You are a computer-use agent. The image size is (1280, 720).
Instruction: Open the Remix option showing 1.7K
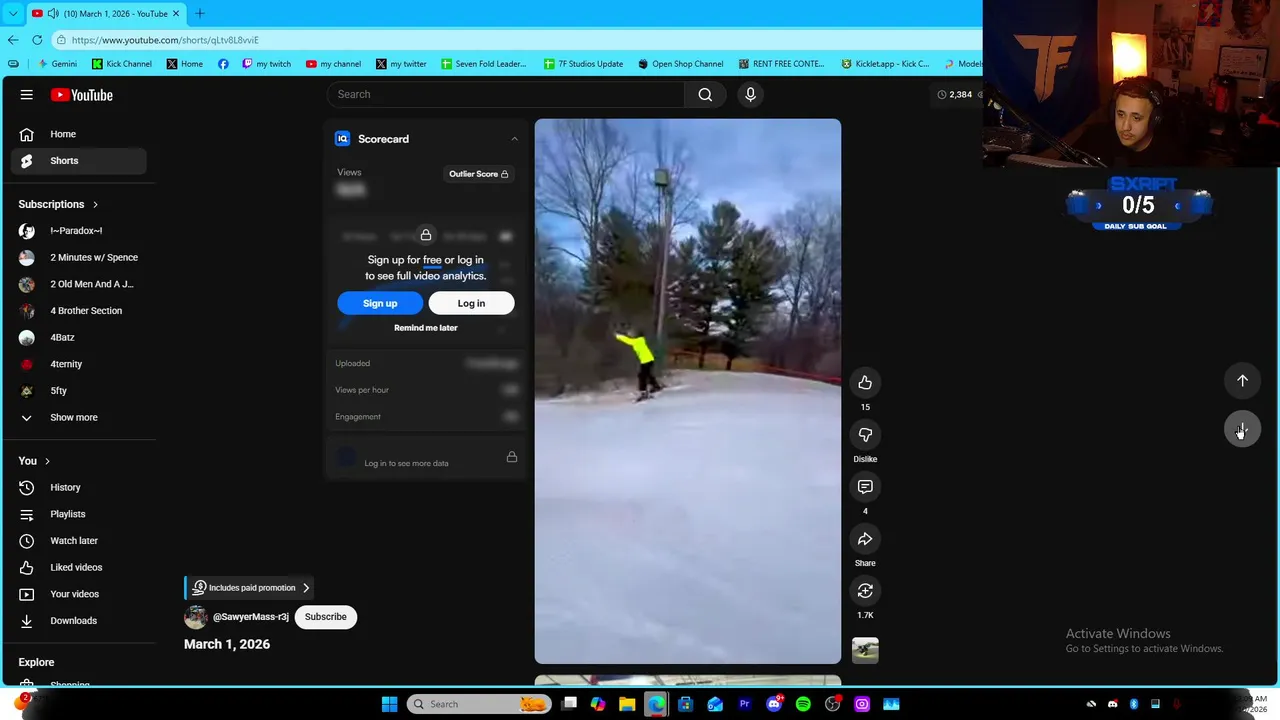(865, 591)
